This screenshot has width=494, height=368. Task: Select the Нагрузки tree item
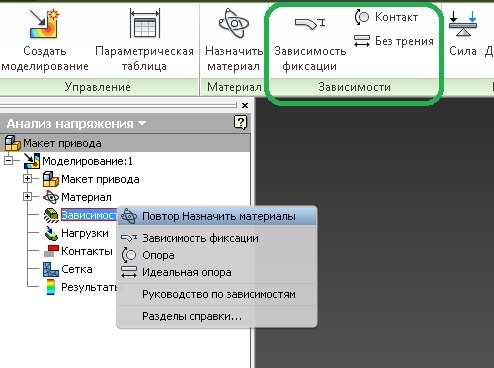[85, 233]
